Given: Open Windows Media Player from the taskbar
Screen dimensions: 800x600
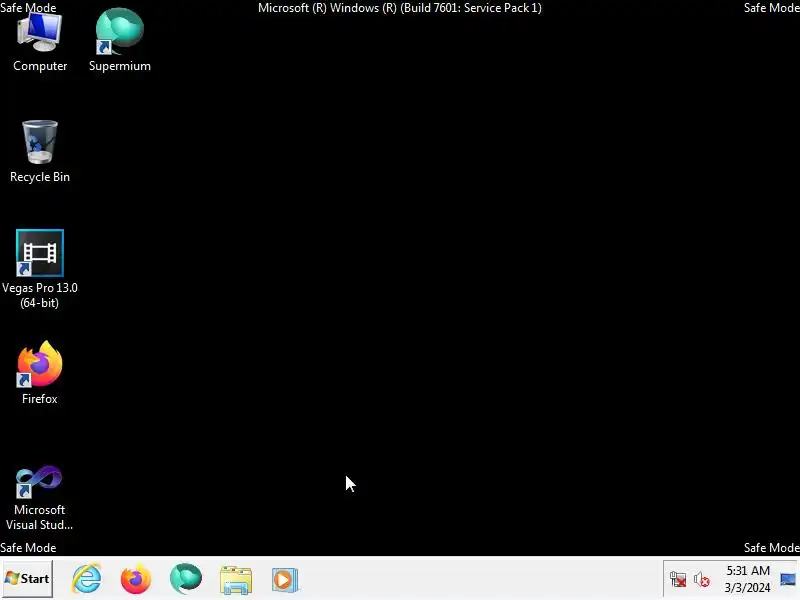Looking at the screenshot, I should (x=285, y=580).
